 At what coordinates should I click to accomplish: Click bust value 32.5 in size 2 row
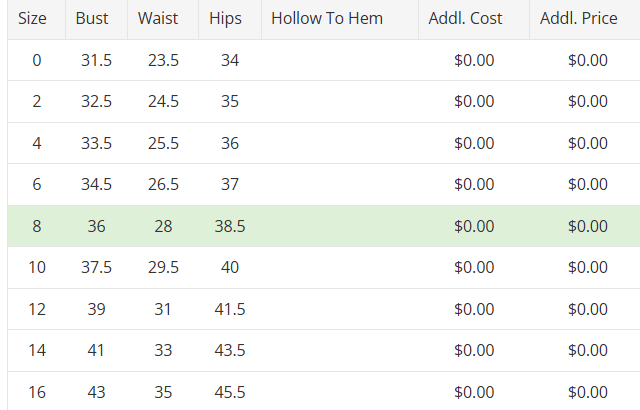(96, 102)
